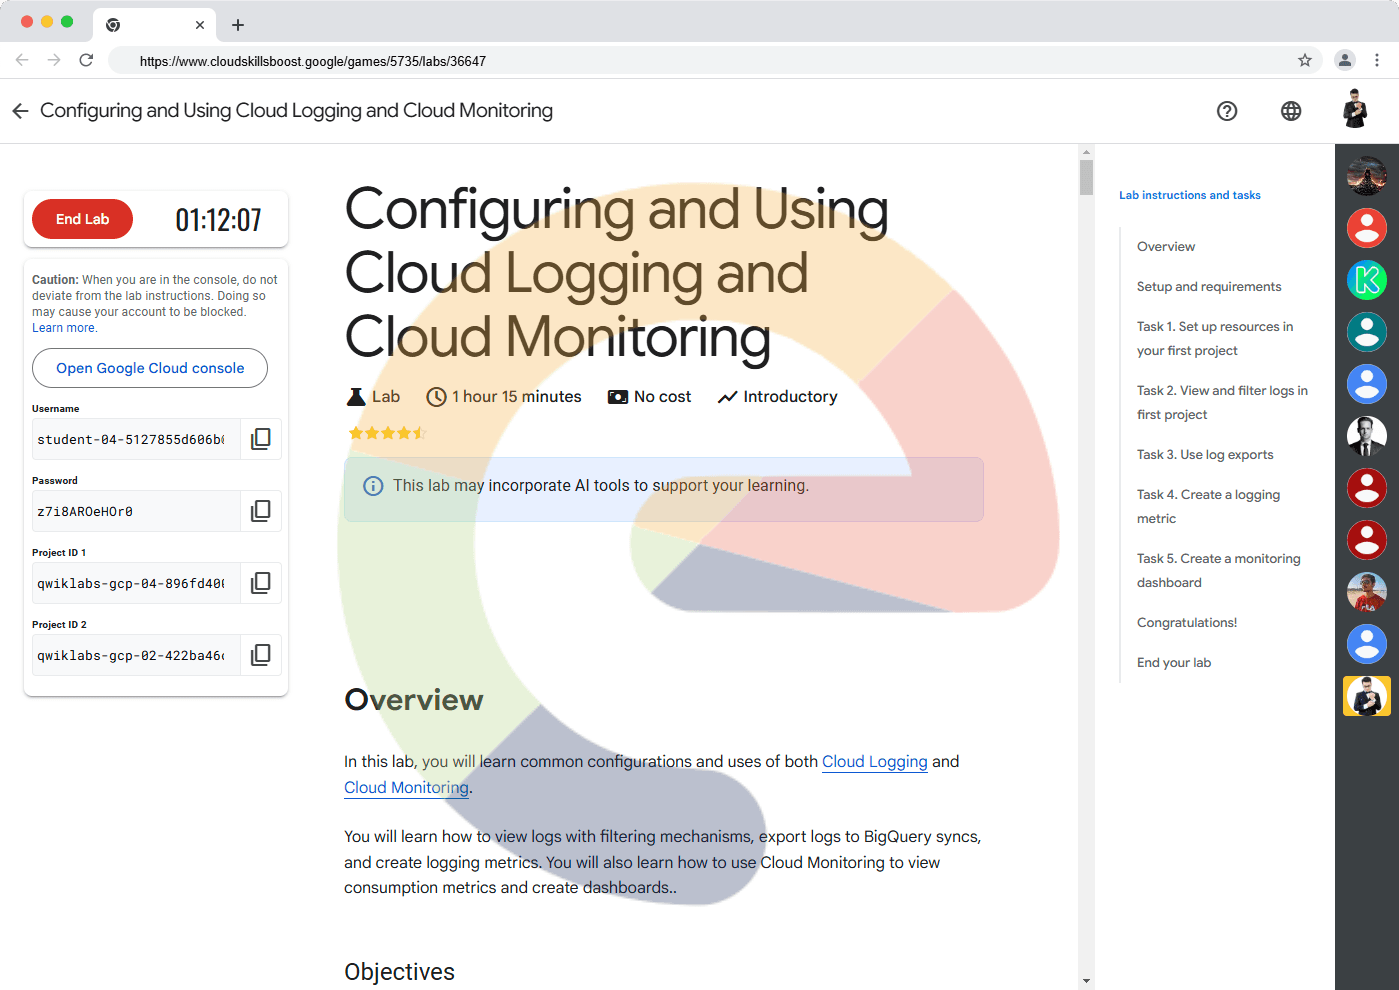The width and height of the screenshot is (1399, 990).
Task: Click the lab rating stars
Action: tap(388, 433)
